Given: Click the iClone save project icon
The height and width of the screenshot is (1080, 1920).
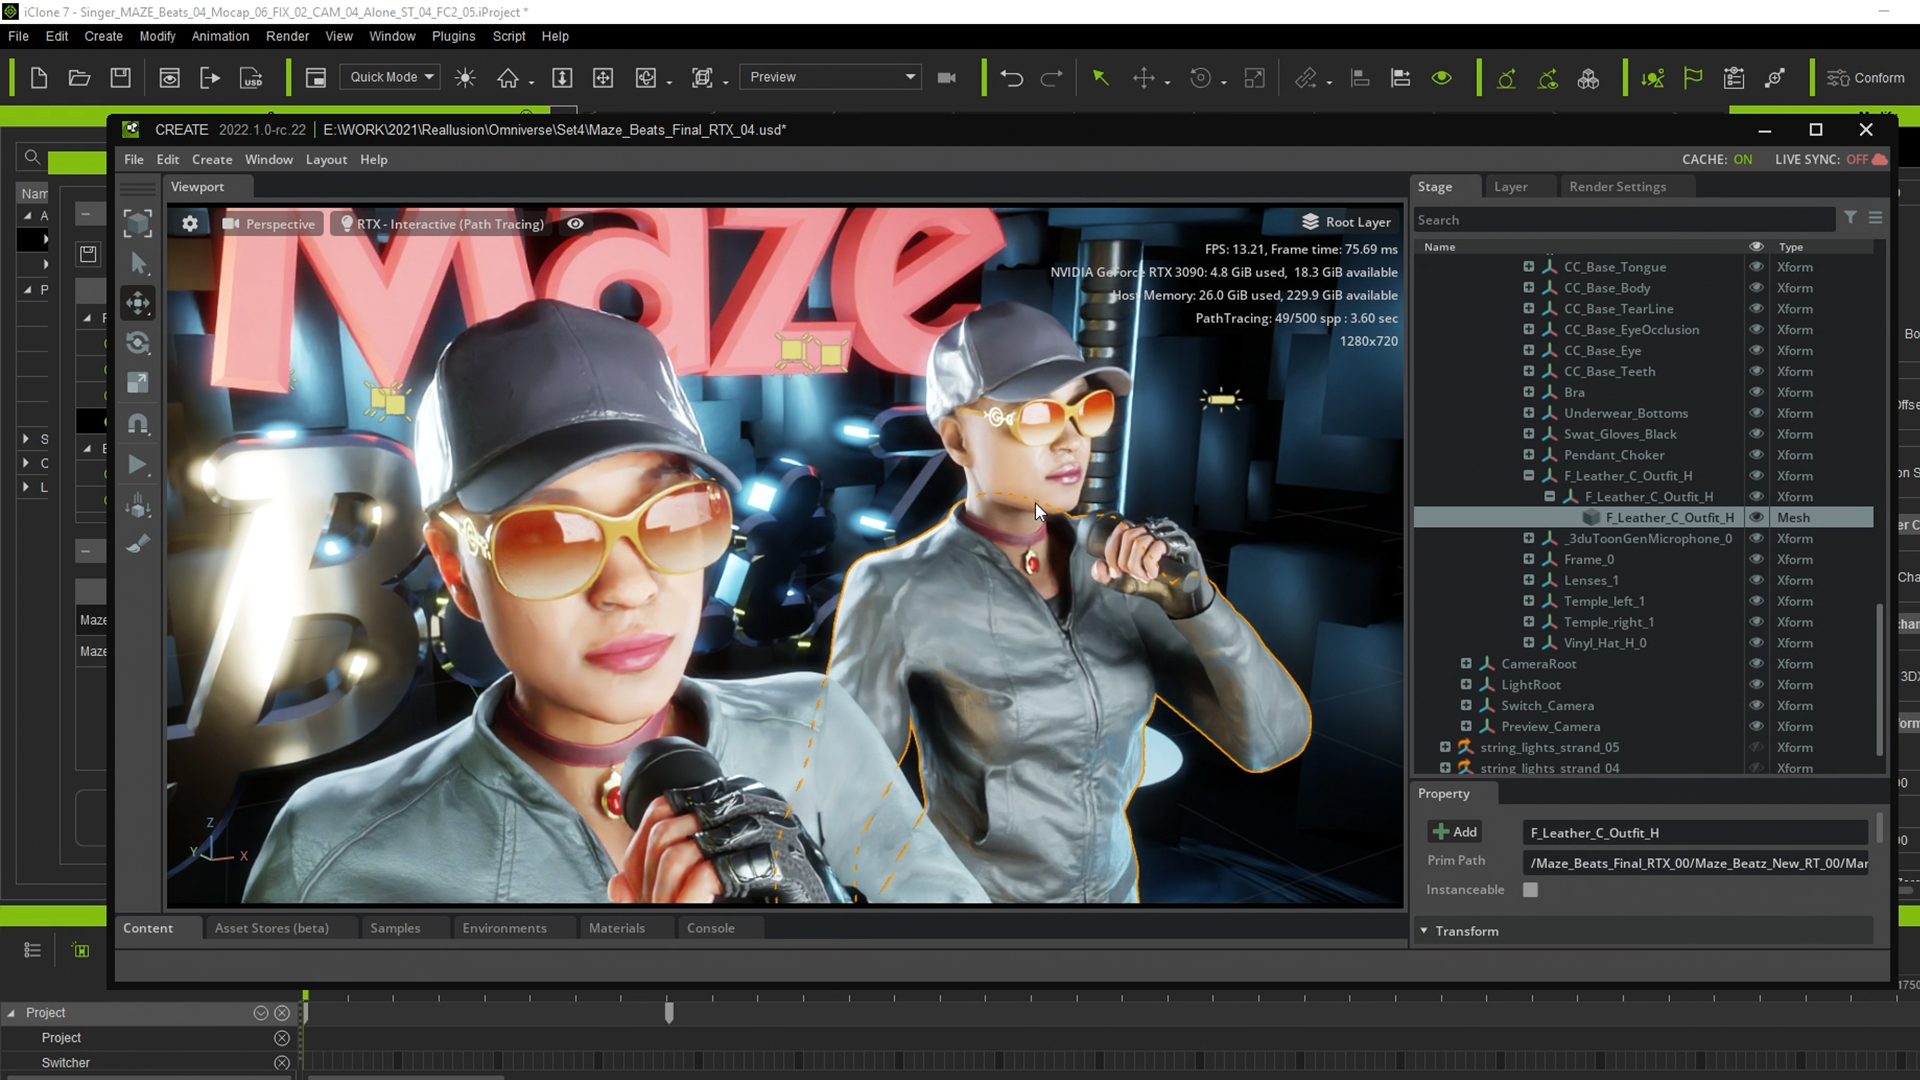Looking at the screenshot, I should (120, 78).
